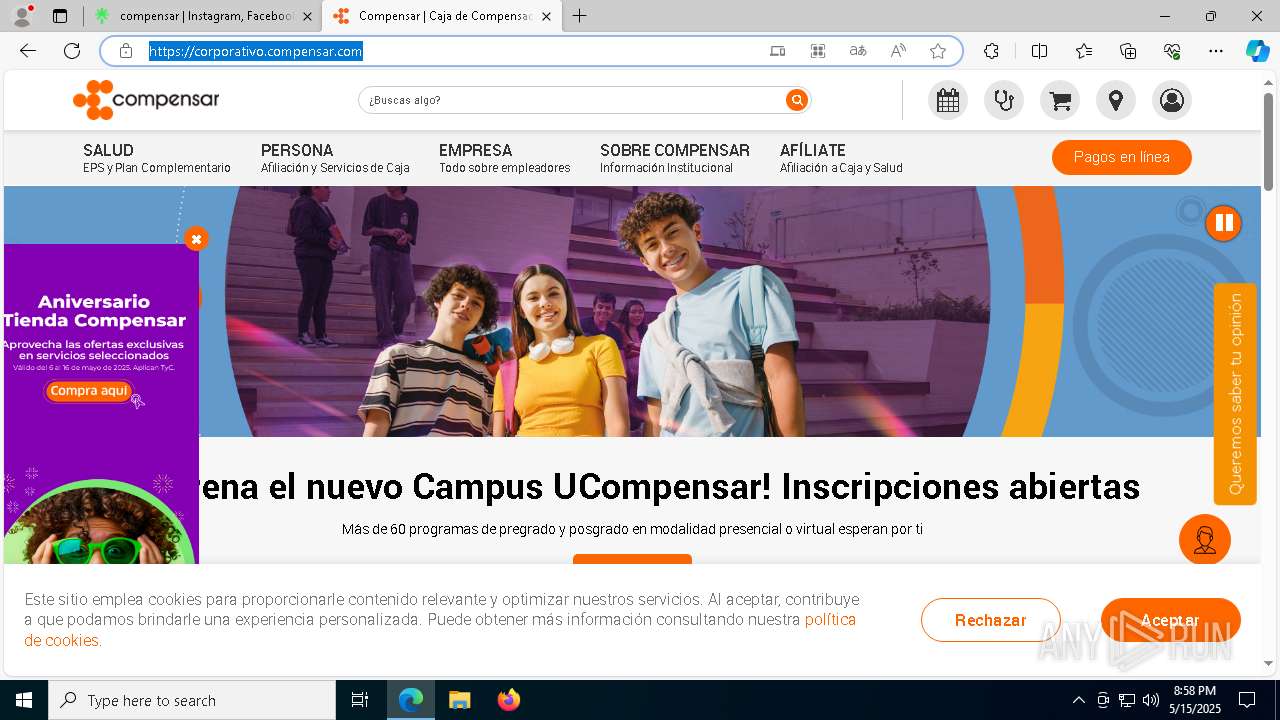Pause the banner carousel

click(x=1223, y=223)
